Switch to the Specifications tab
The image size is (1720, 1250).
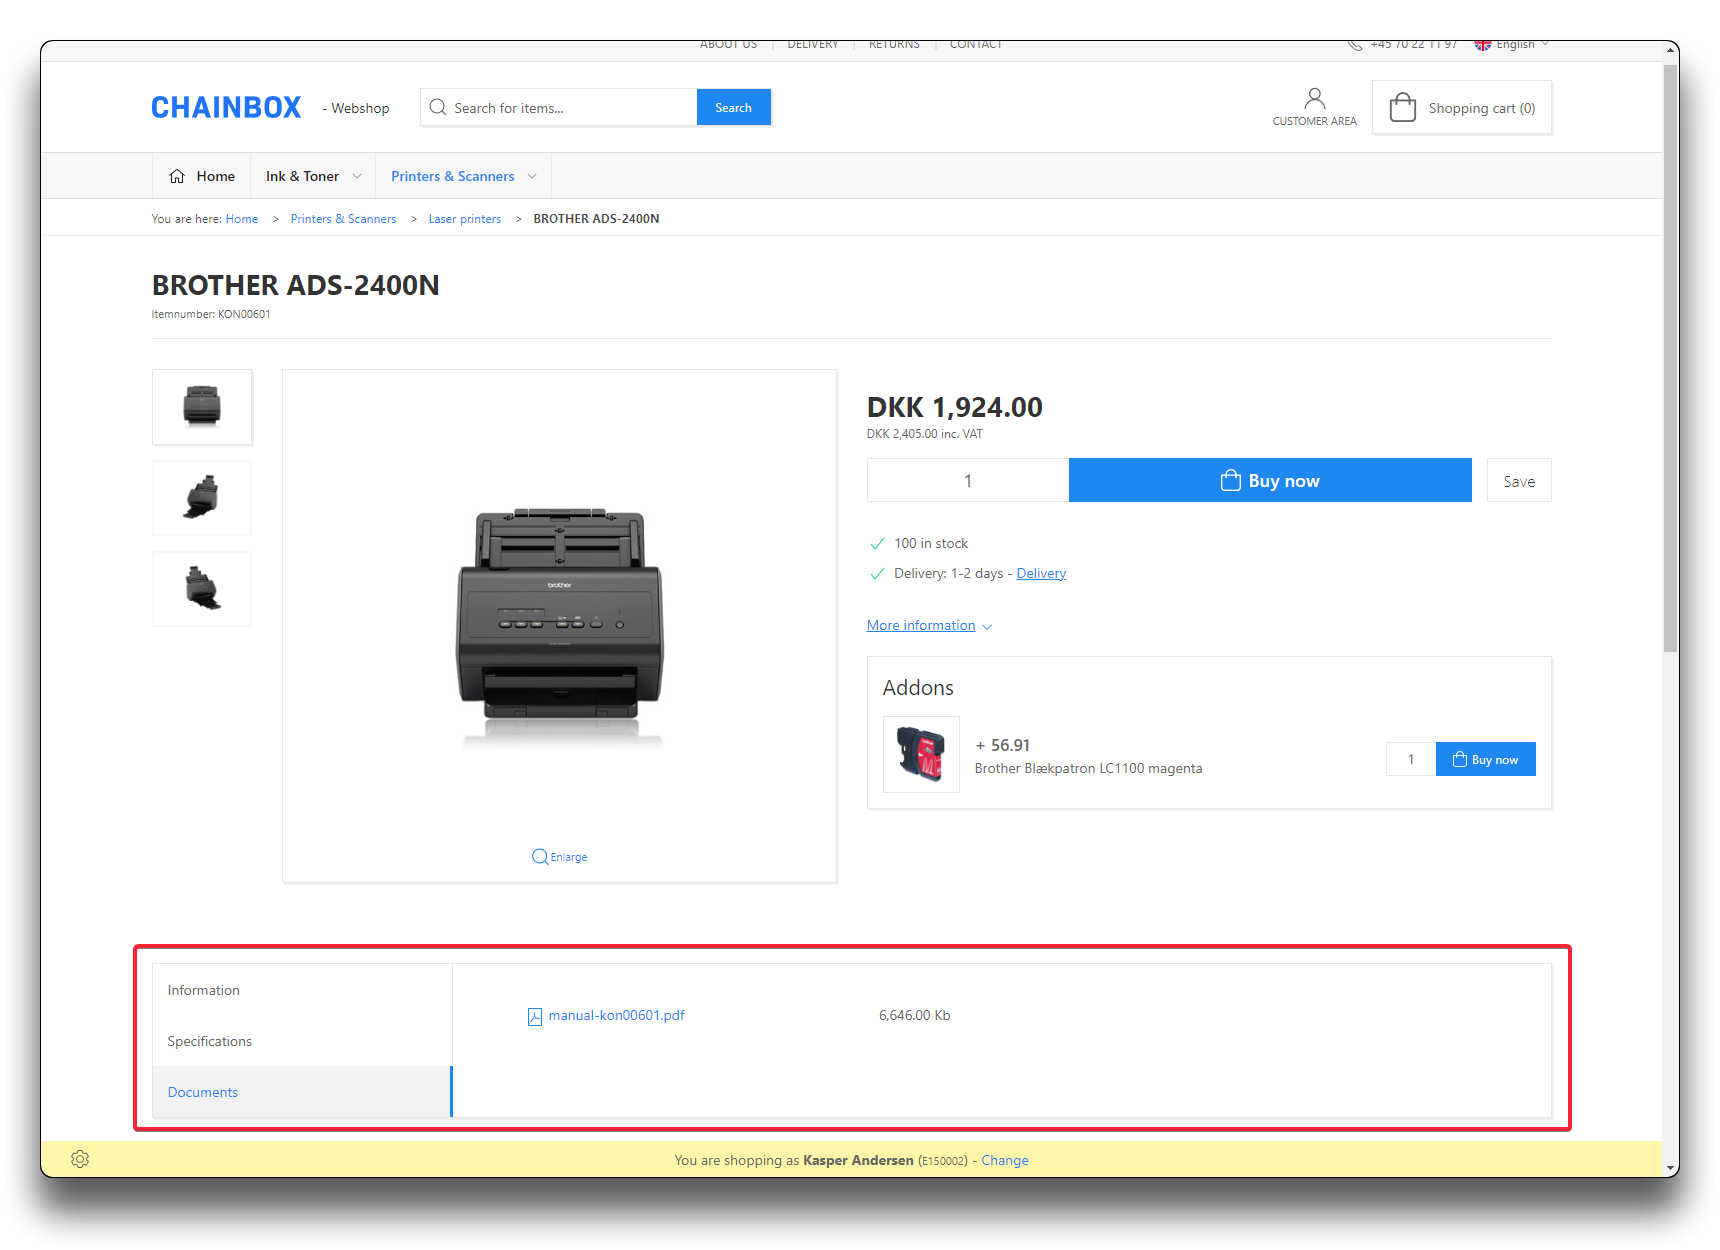coord(210,1041)
